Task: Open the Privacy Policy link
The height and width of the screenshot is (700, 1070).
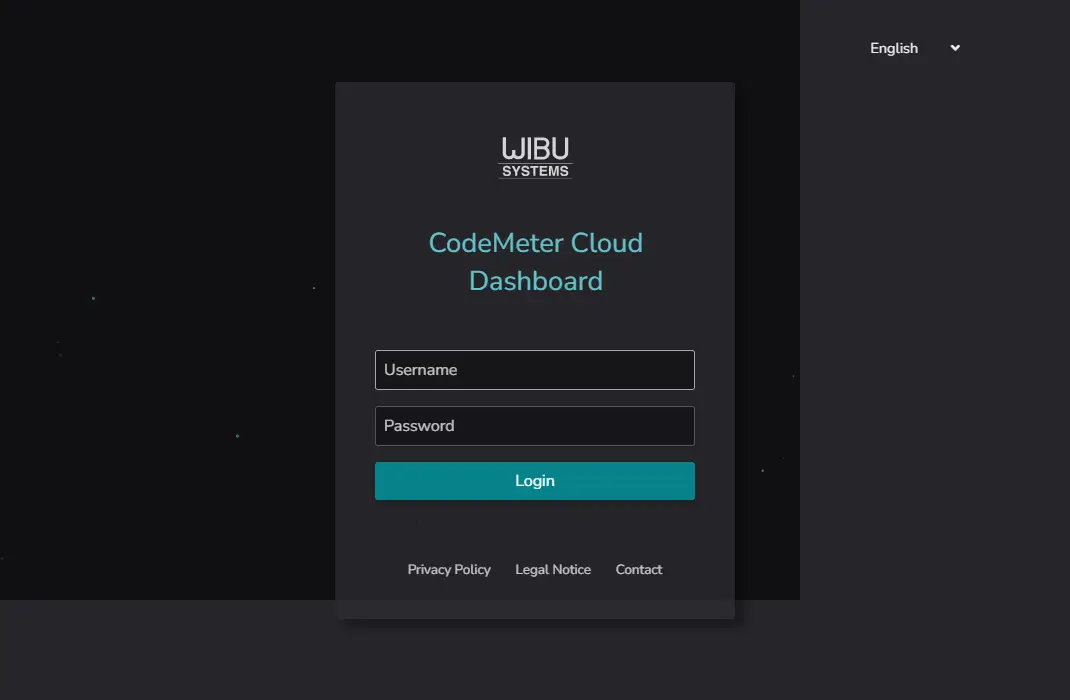Action: click(x=449, y=570)
